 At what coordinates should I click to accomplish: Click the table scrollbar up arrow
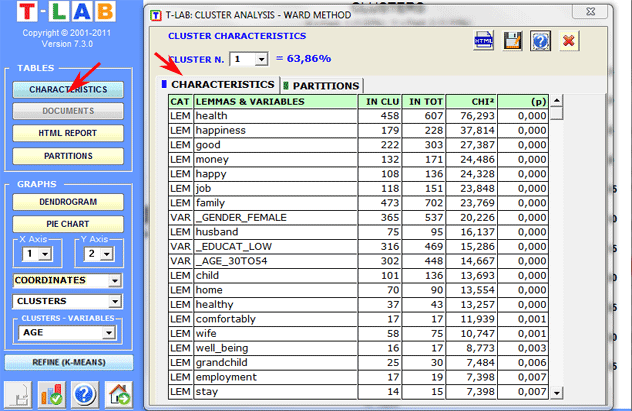(557, 100)
